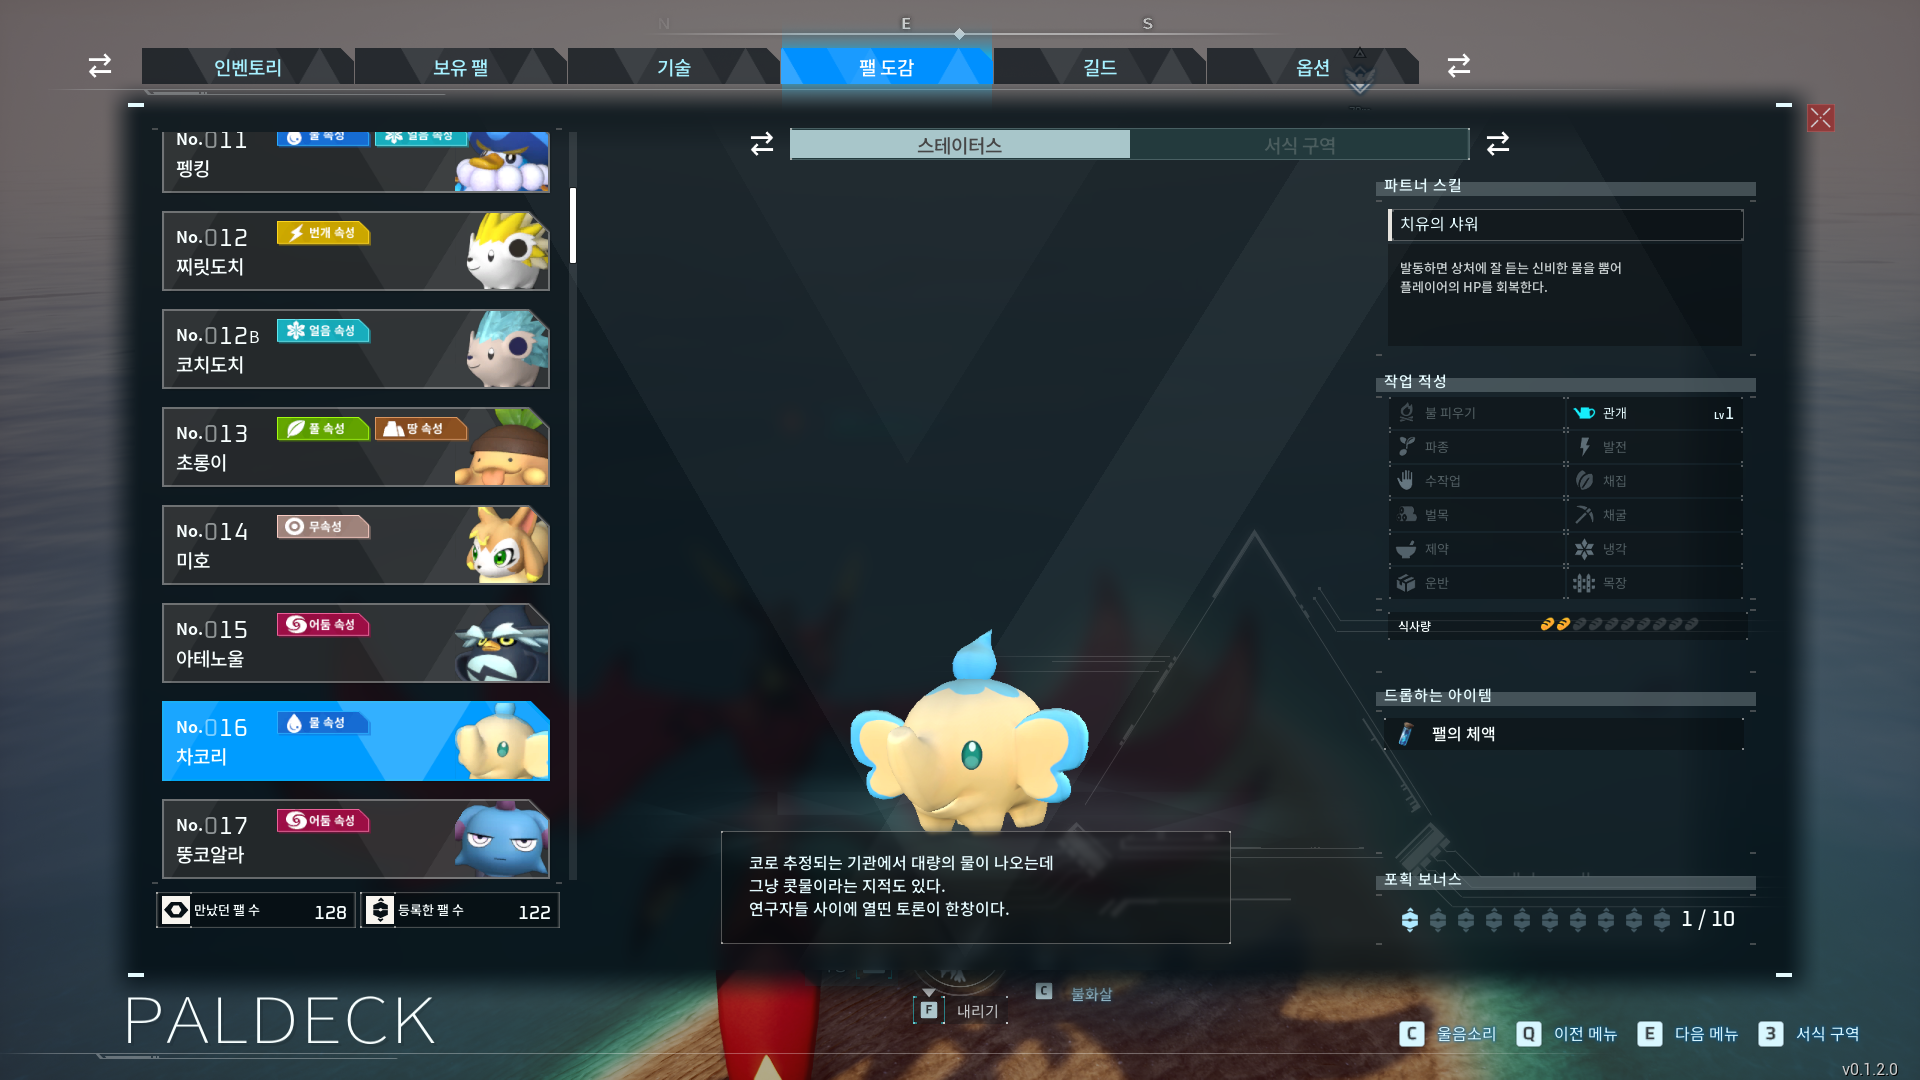Select No.011 펭킹 entry
The width and height of the screenshot is (1920, 1080).
click(356, 160)
